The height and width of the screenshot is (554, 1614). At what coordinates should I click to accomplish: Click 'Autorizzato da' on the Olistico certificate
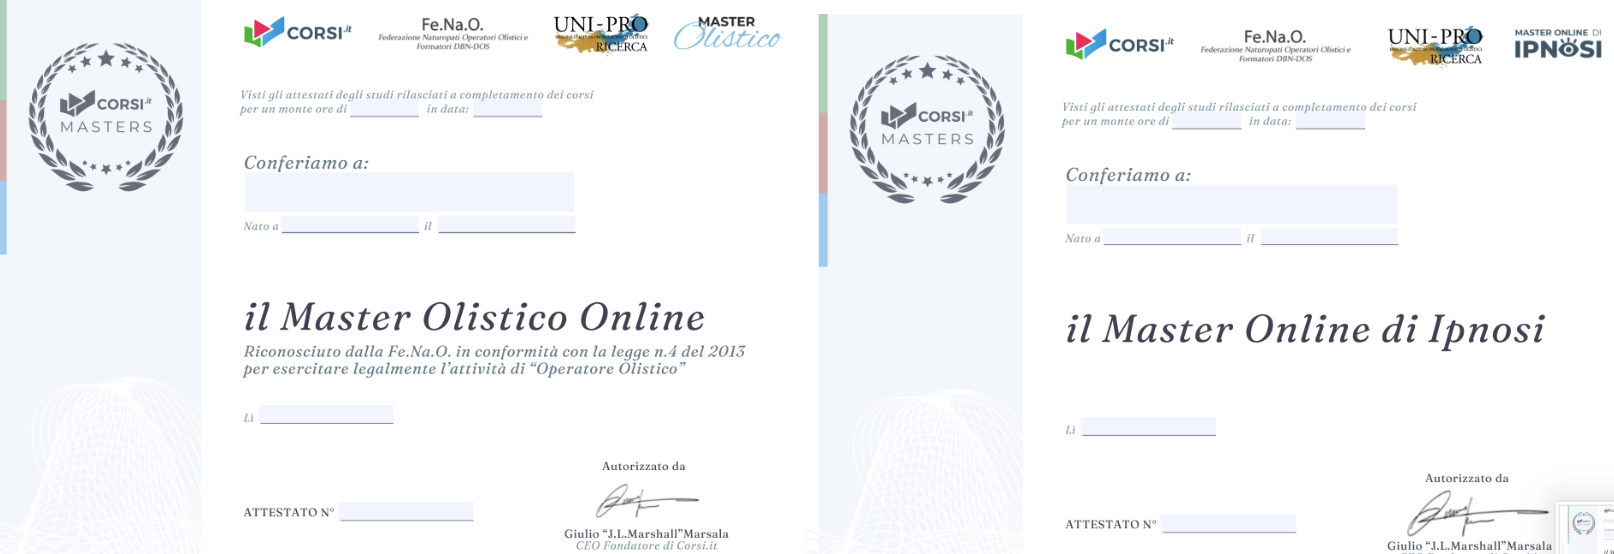pyautogui.click(x=644, y=466)
